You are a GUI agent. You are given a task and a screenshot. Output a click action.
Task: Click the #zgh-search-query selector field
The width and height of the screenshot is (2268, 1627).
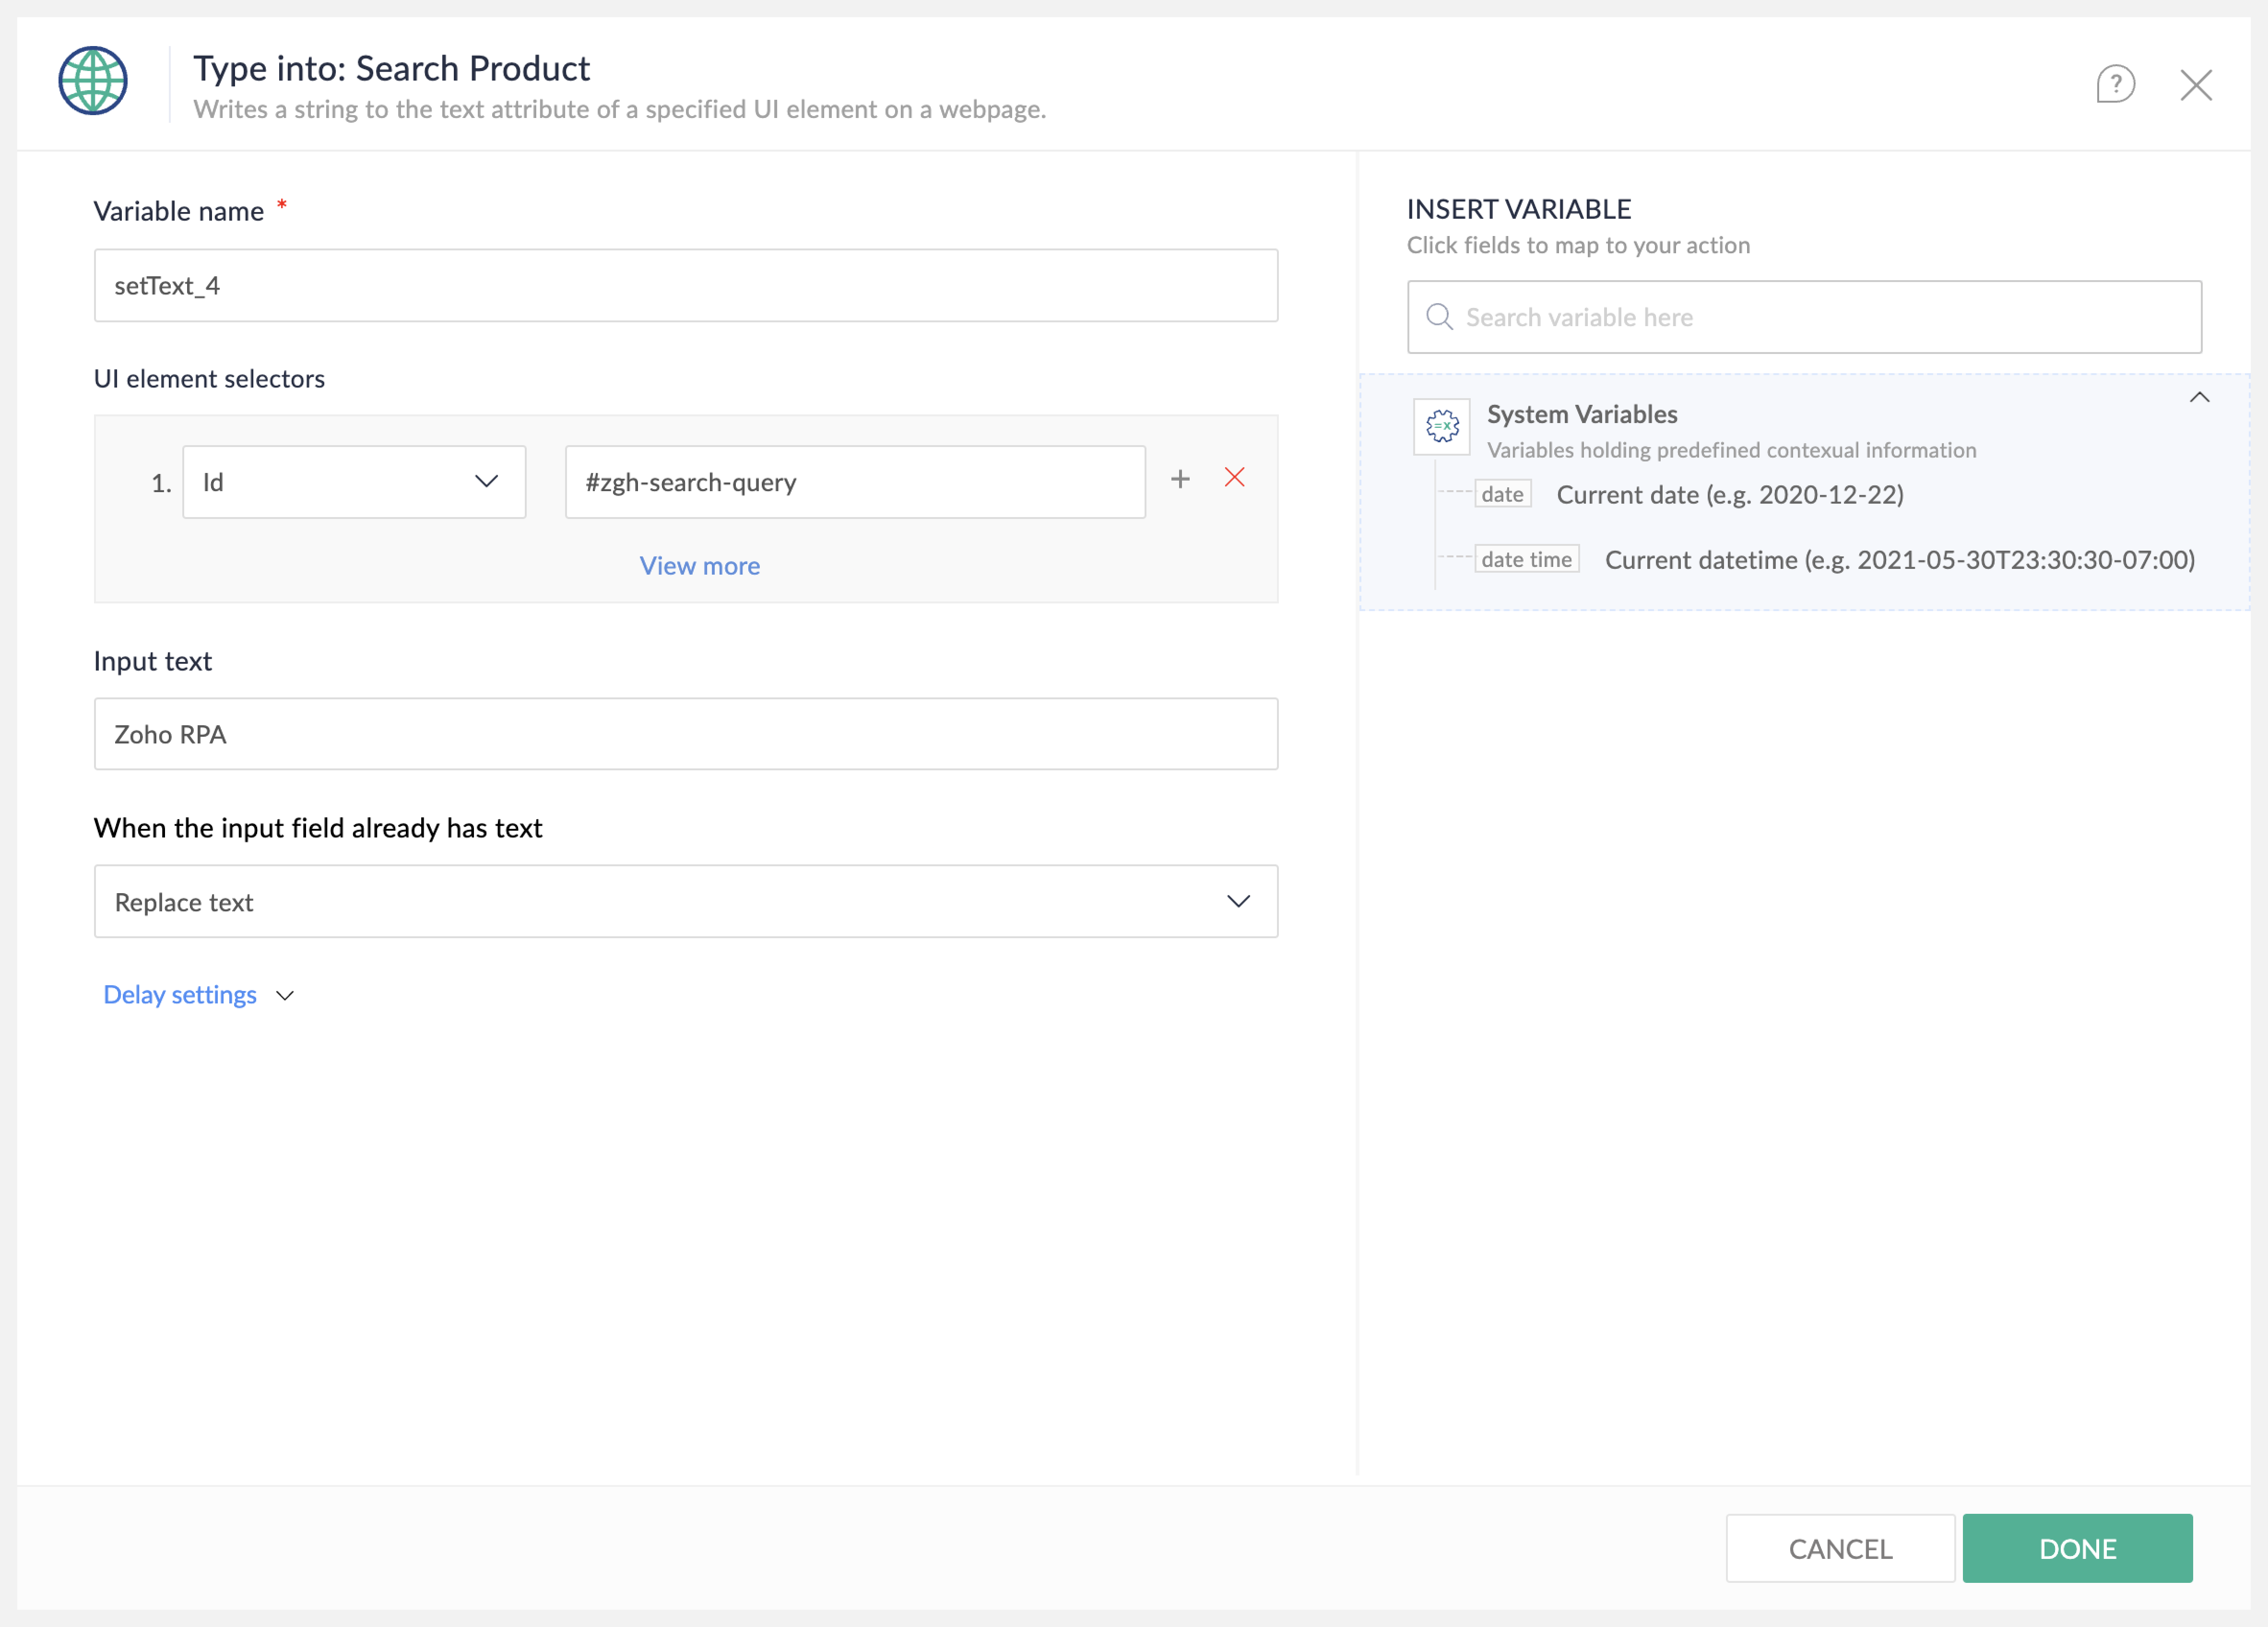[855, 482]
